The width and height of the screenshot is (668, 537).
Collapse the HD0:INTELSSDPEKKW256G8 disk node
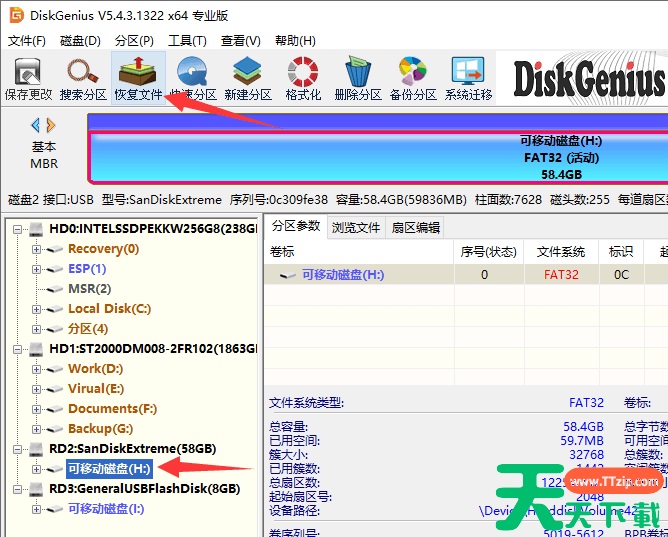18,229
